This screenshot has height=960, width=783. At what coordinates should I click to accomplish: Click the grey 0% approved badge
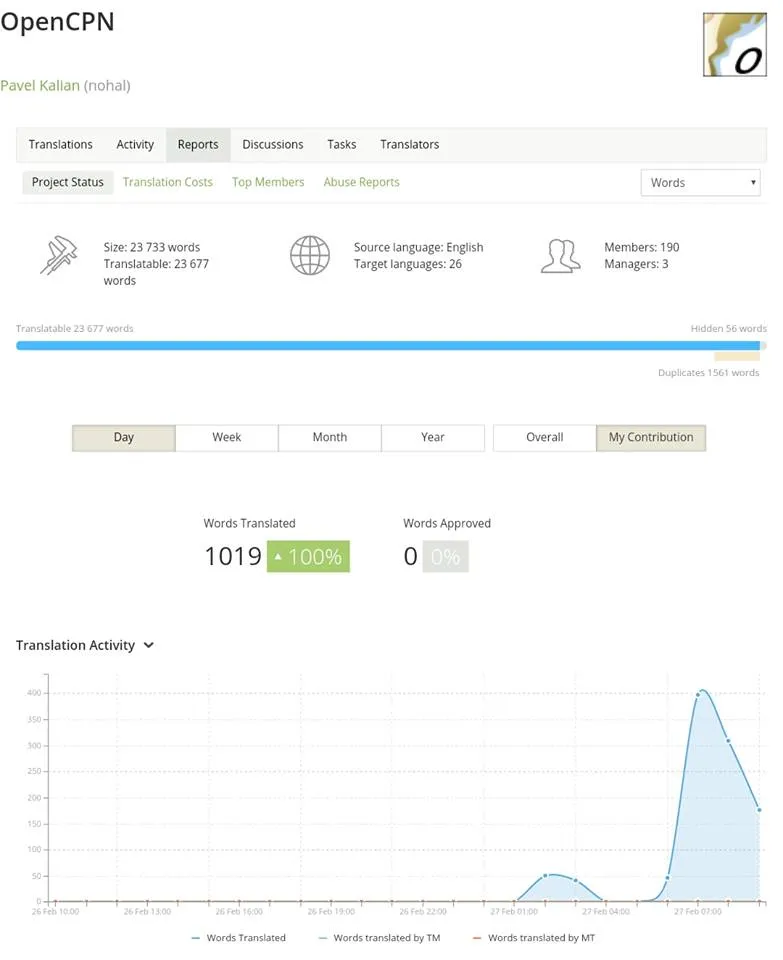tap(445, 557)
